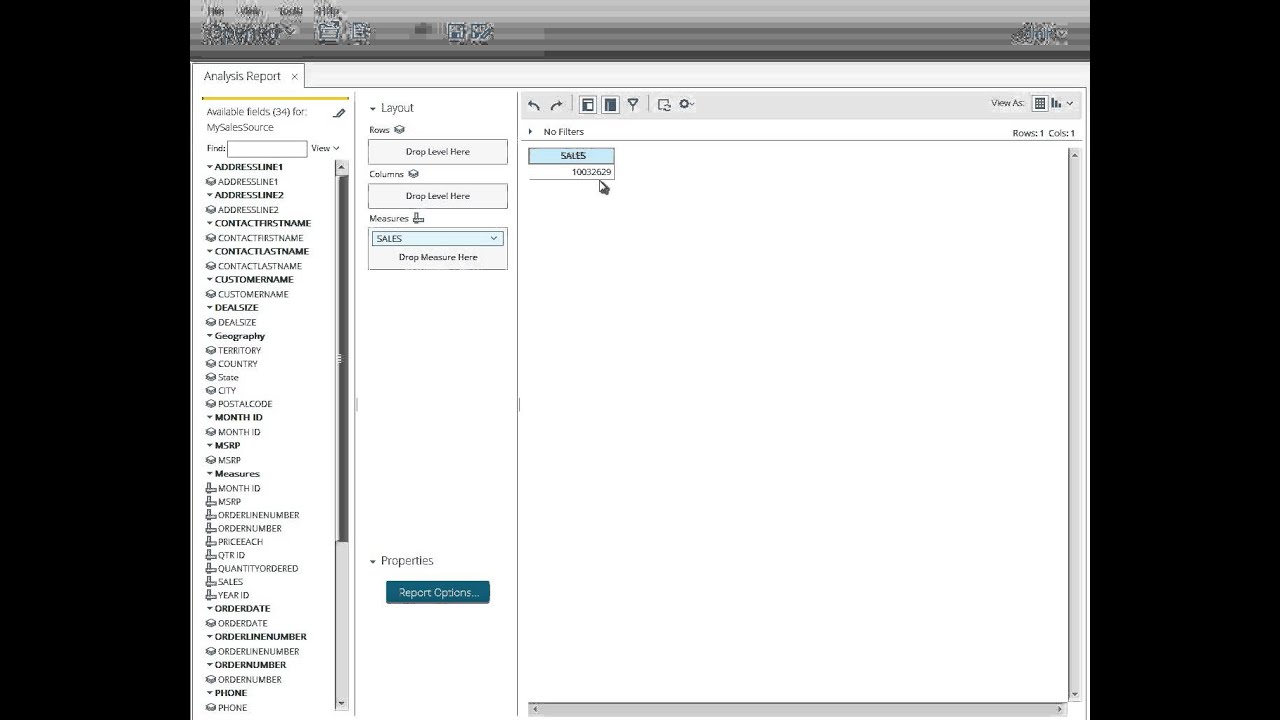This screenshot has height=720, width=1280.
Task: Open chart type dropdown arrow
Action: [1070, 103]
